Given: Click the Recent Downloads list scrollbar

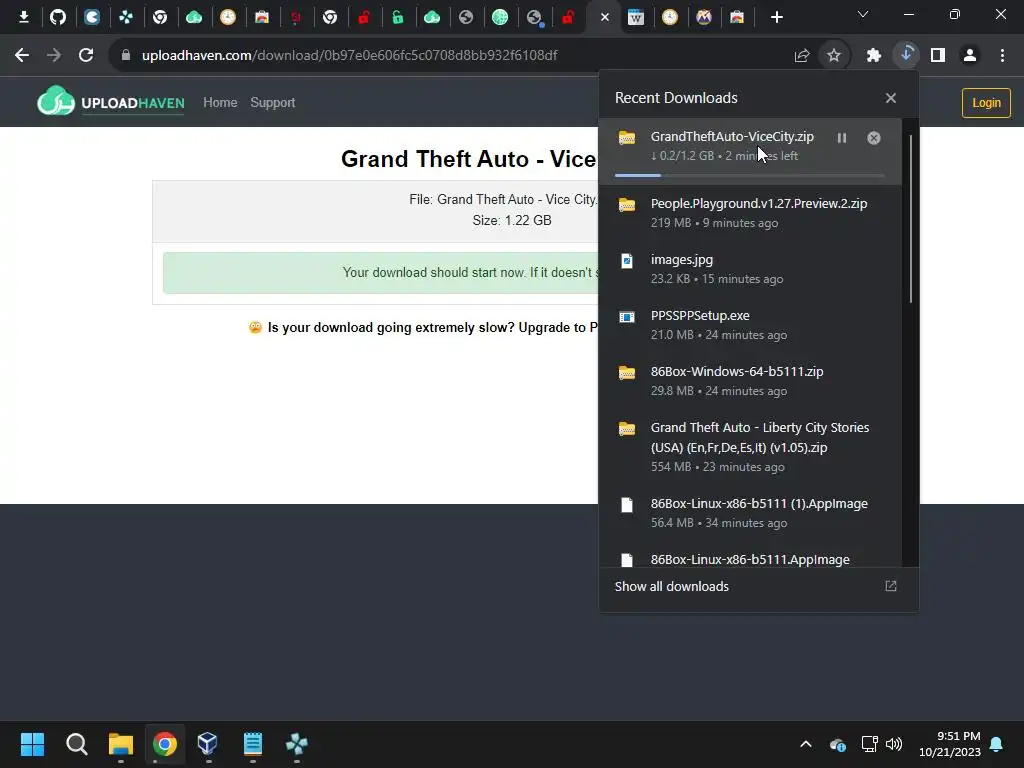Looking at the screenshot, I should (910, 219).
